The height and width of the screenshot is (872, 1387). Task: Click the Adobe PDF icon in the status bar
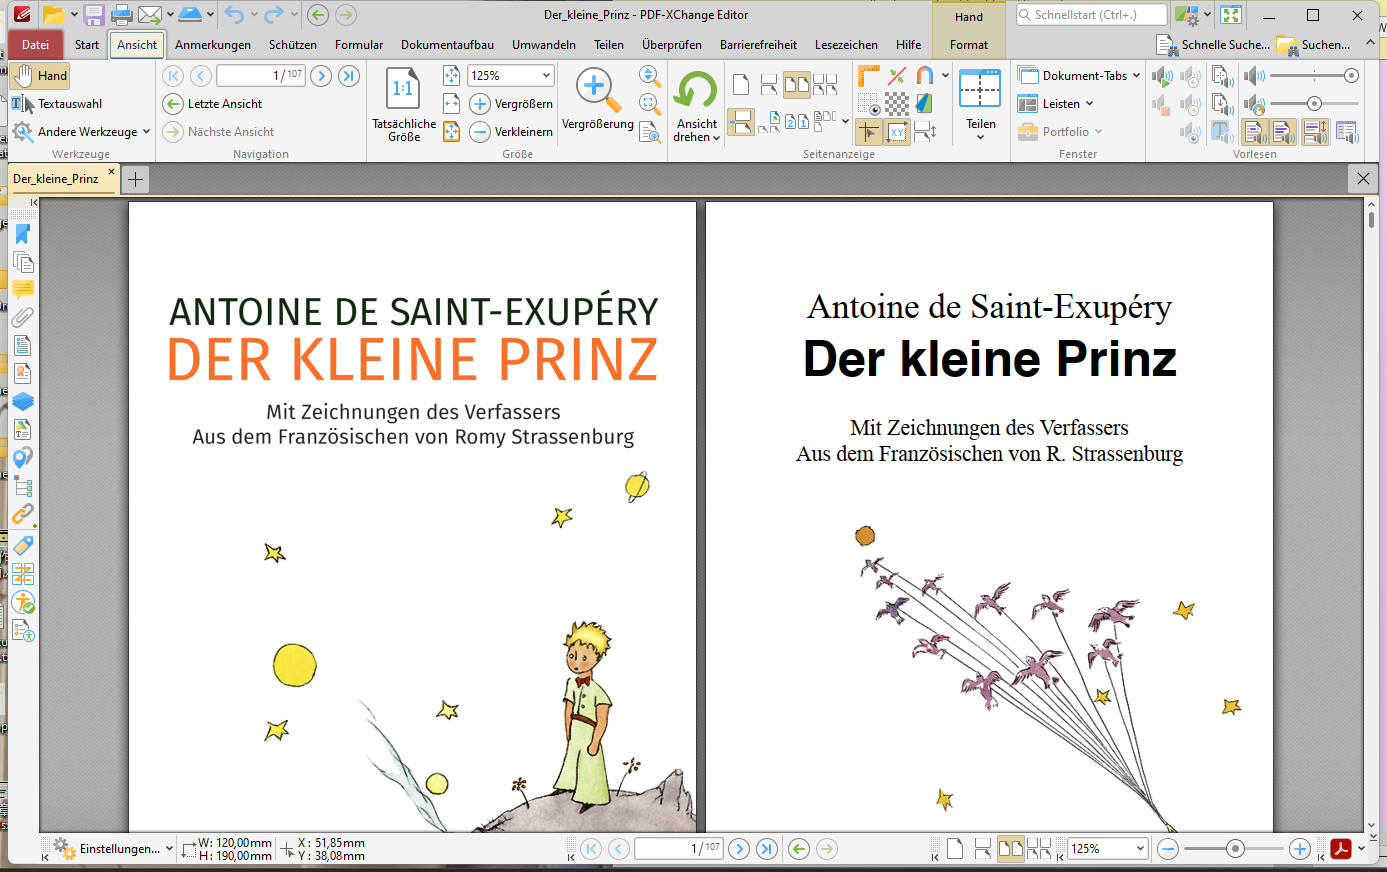click(1341, 849)
